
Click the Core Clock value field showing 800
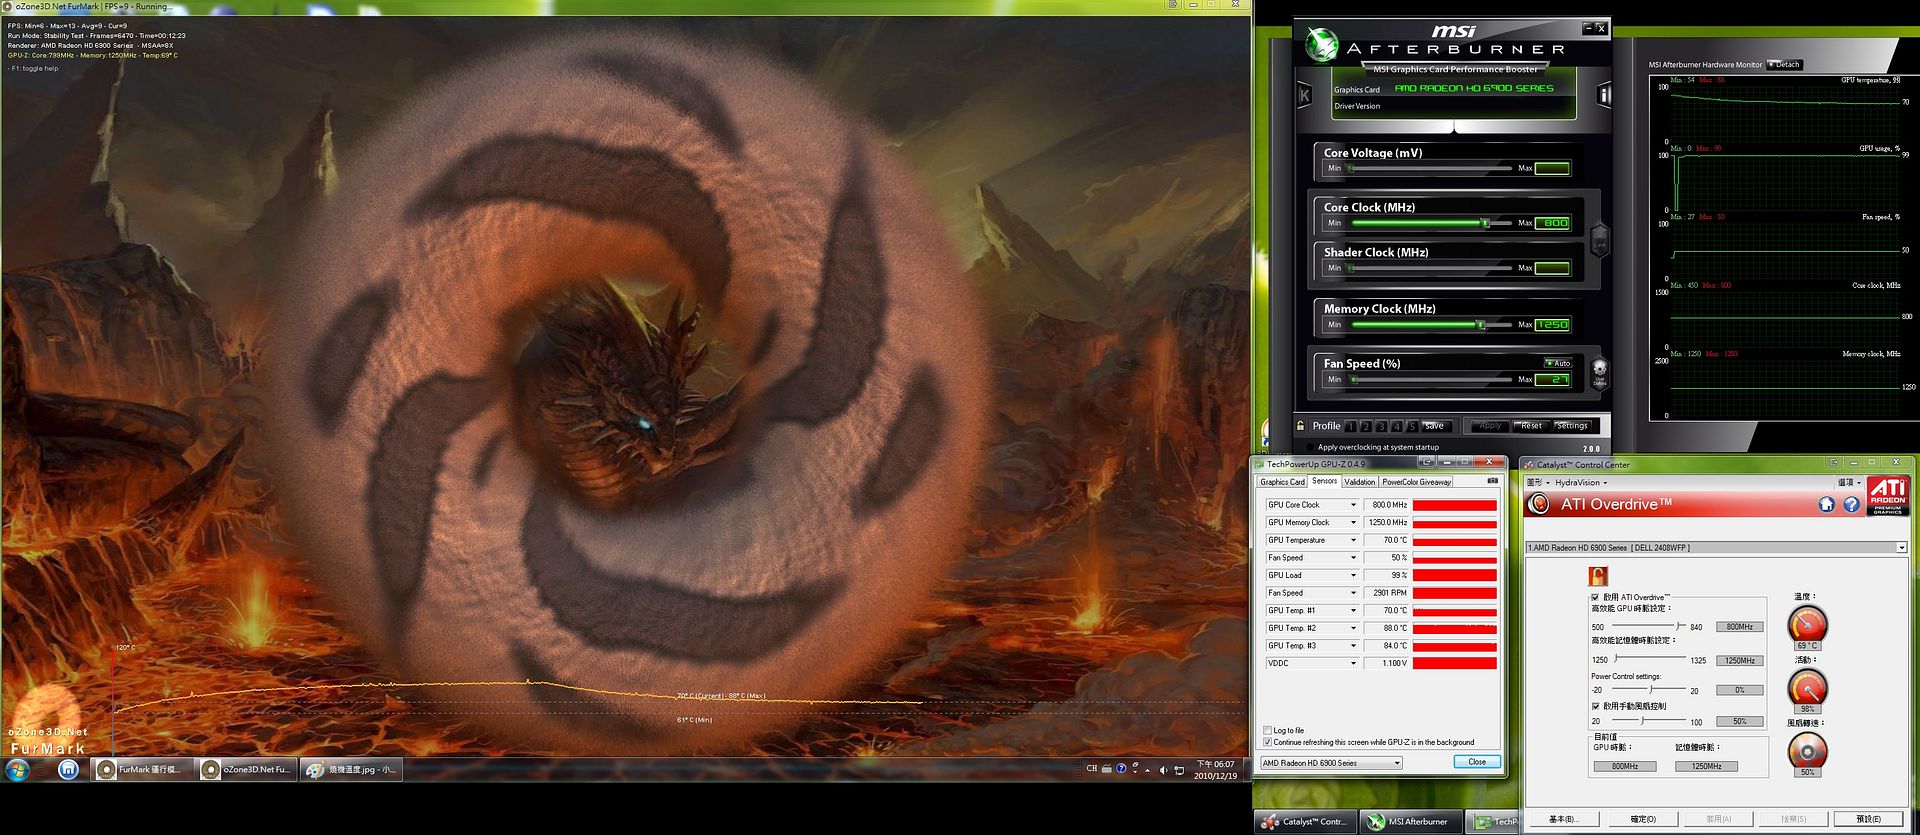pos(1553,223)
